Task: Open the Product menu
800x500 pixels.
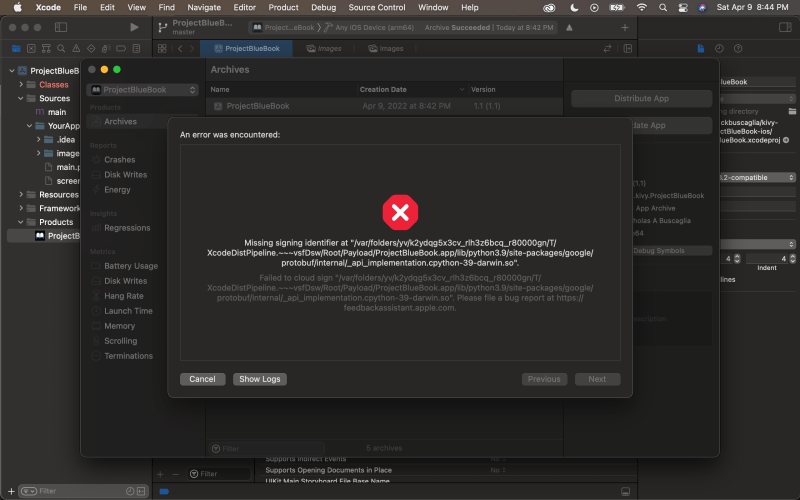Action: (283, 8)
